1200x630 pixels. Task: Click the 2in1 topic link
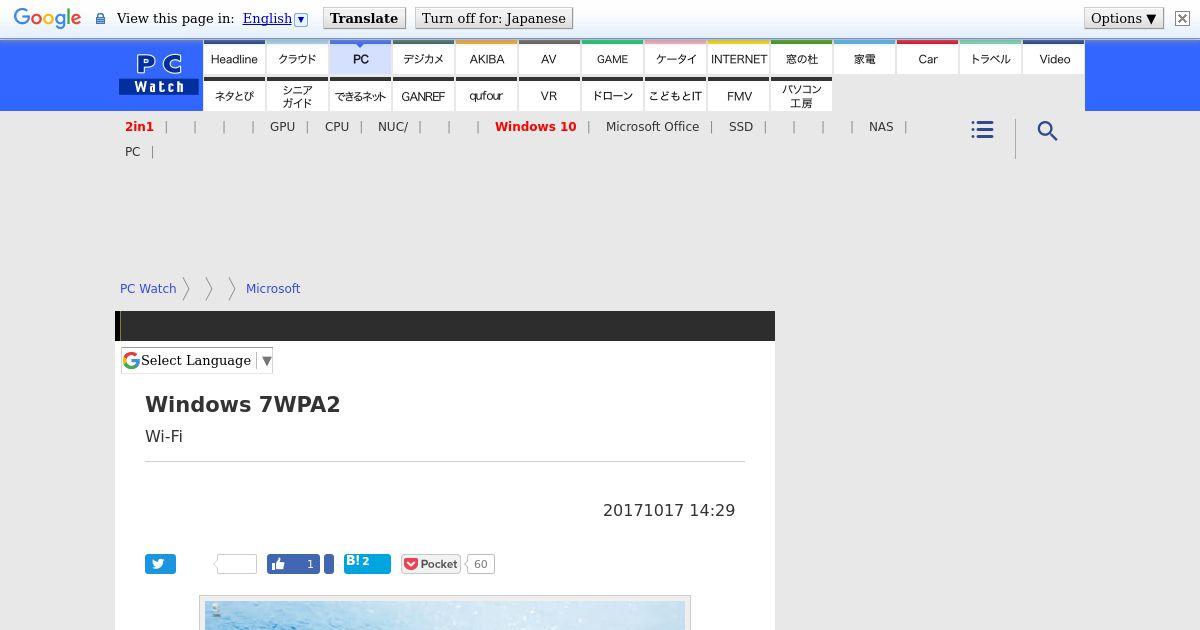coord(139,127)
